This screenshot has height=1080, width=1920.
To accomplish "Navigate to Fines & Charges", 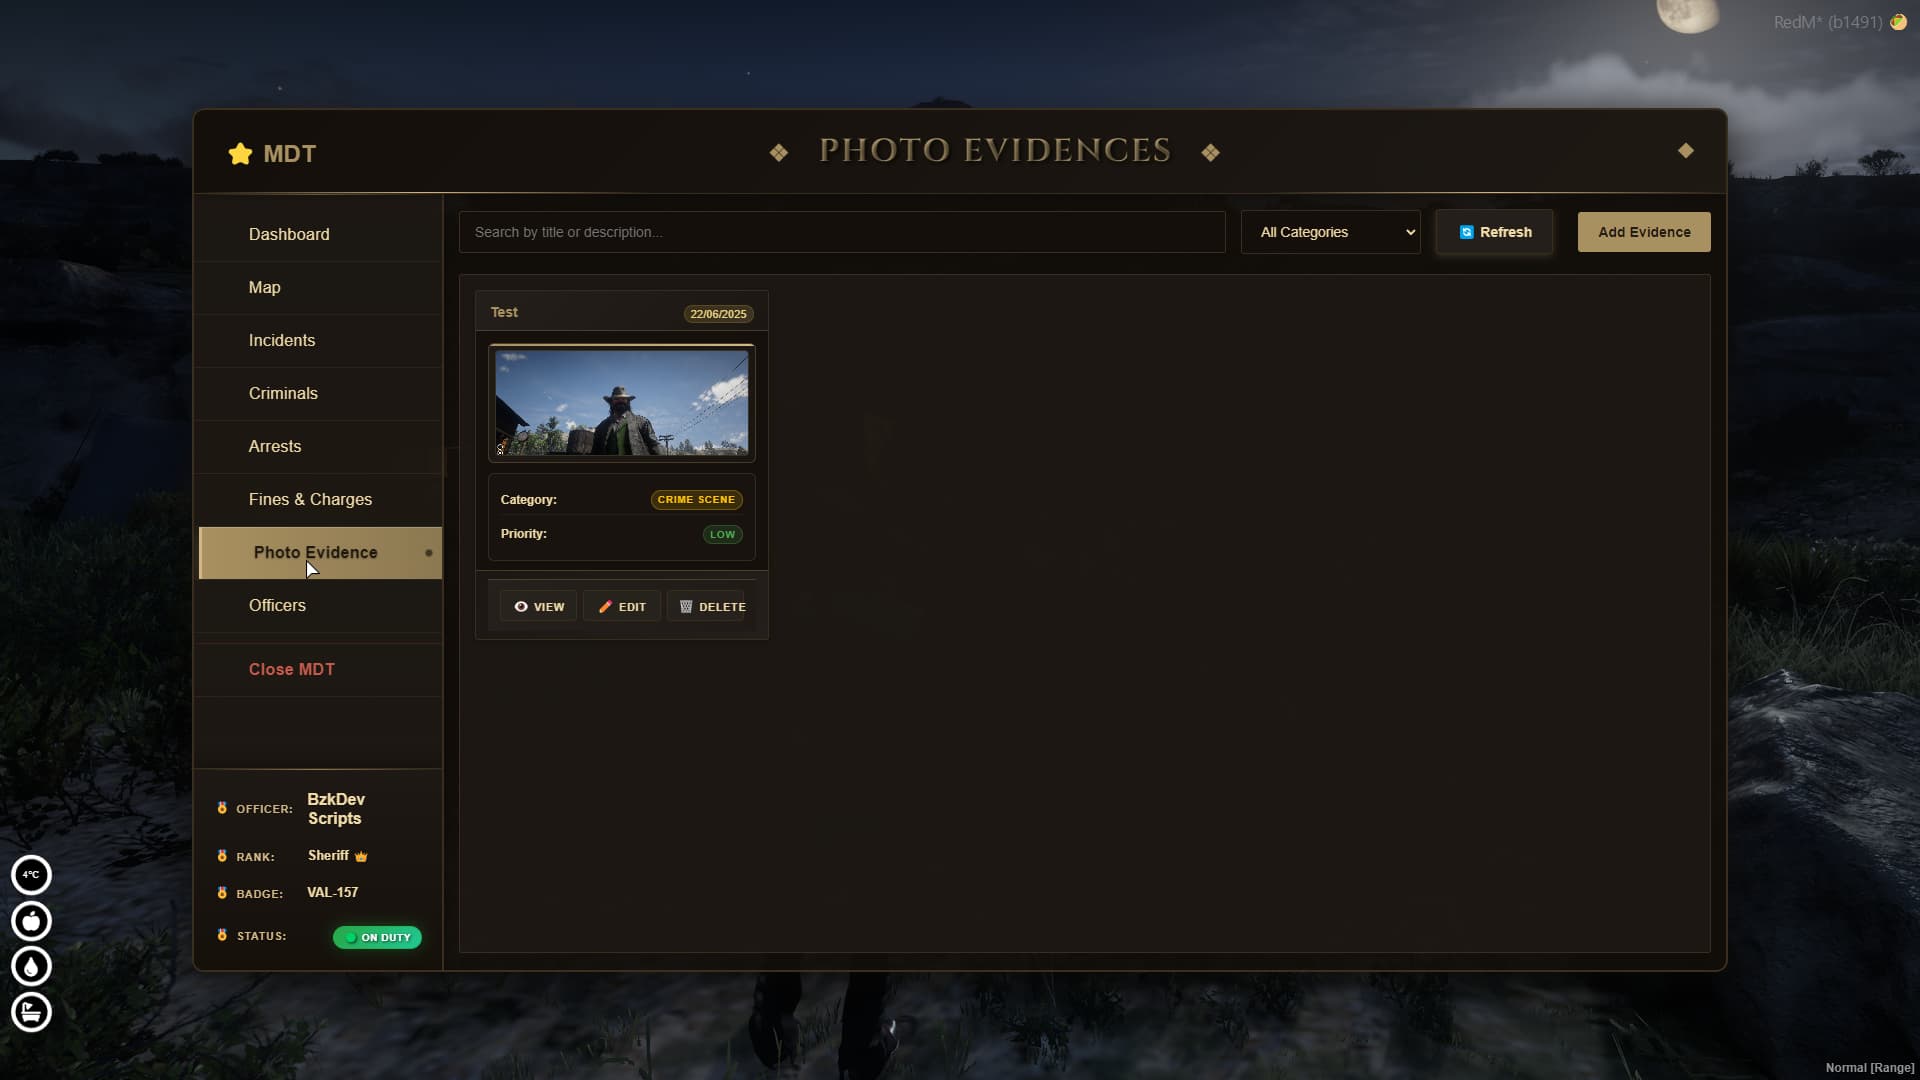I will tap(310, 500).
